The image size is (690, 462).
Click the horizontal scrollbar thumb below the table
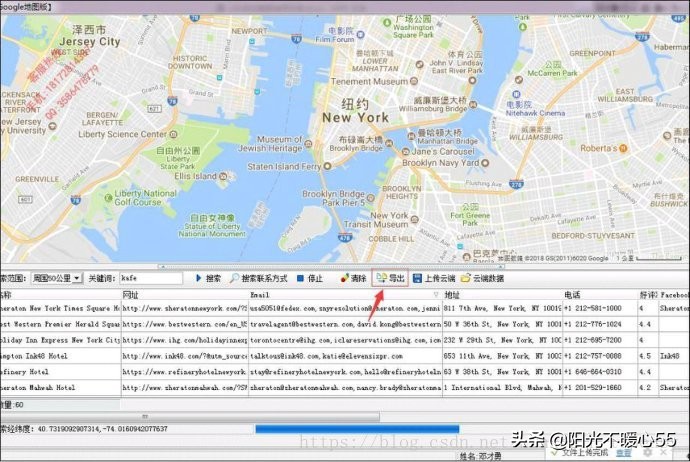coord(189,416)
